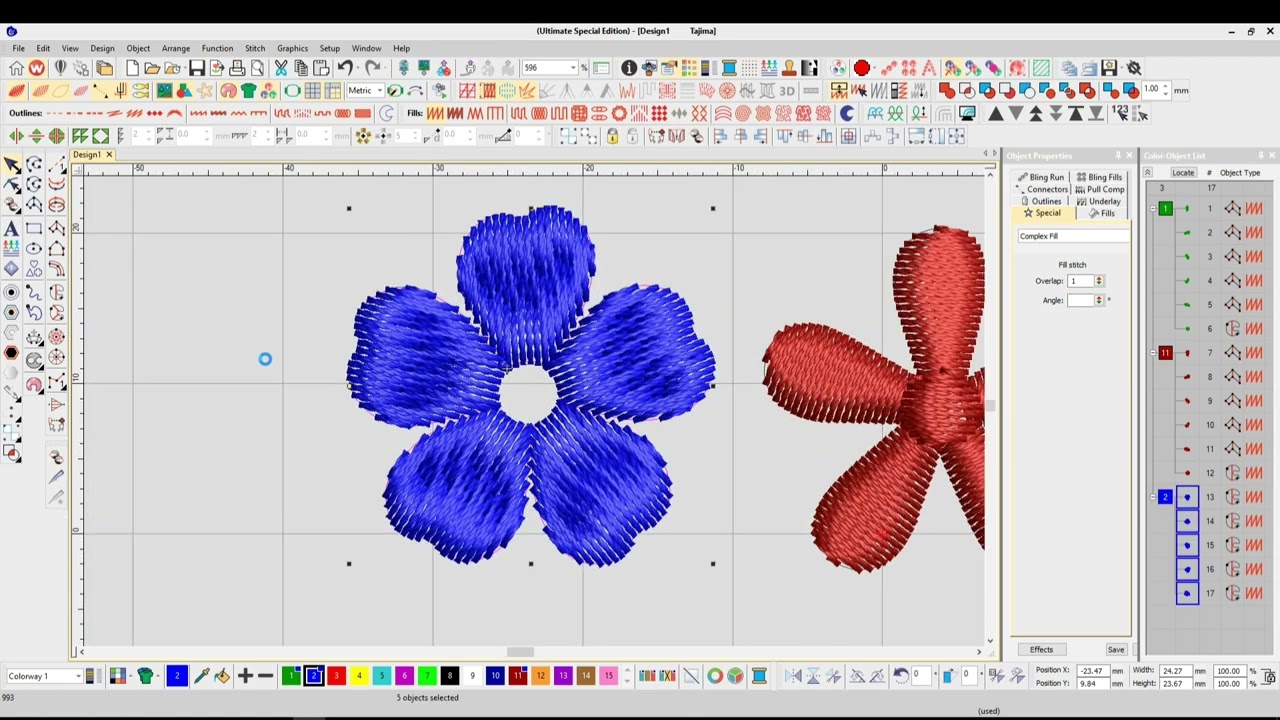Screen dimensions: 1280x720
Task: Open the Metric units dropdown
Action: tap(378, 91)
